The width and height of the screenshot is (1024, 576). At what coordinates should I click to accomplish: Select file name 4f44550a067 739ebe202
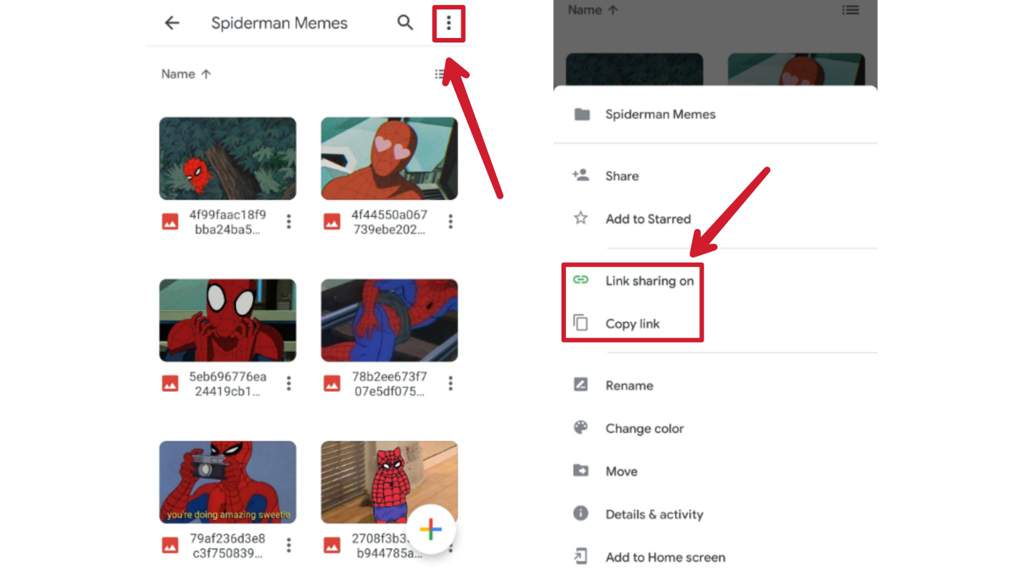click(389, 222)
